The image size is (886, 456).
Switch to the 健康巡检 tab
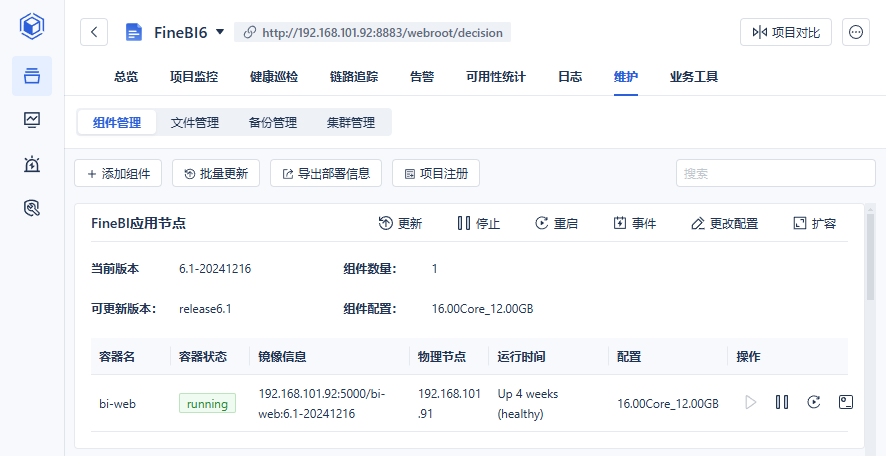(x=273, y=77)
